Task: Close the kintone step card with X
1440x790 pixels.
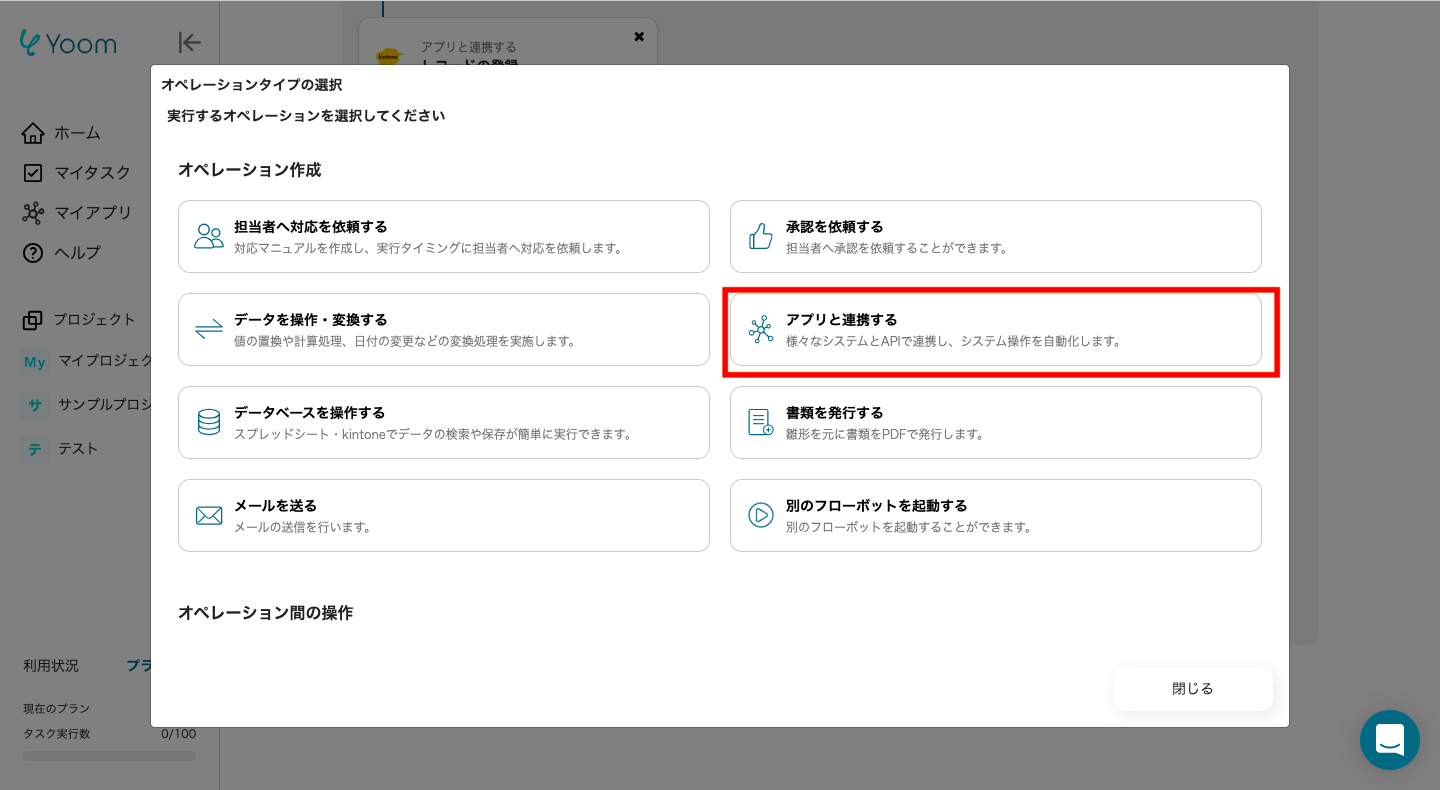Action: pyautogui.click(x=639, y=37)
